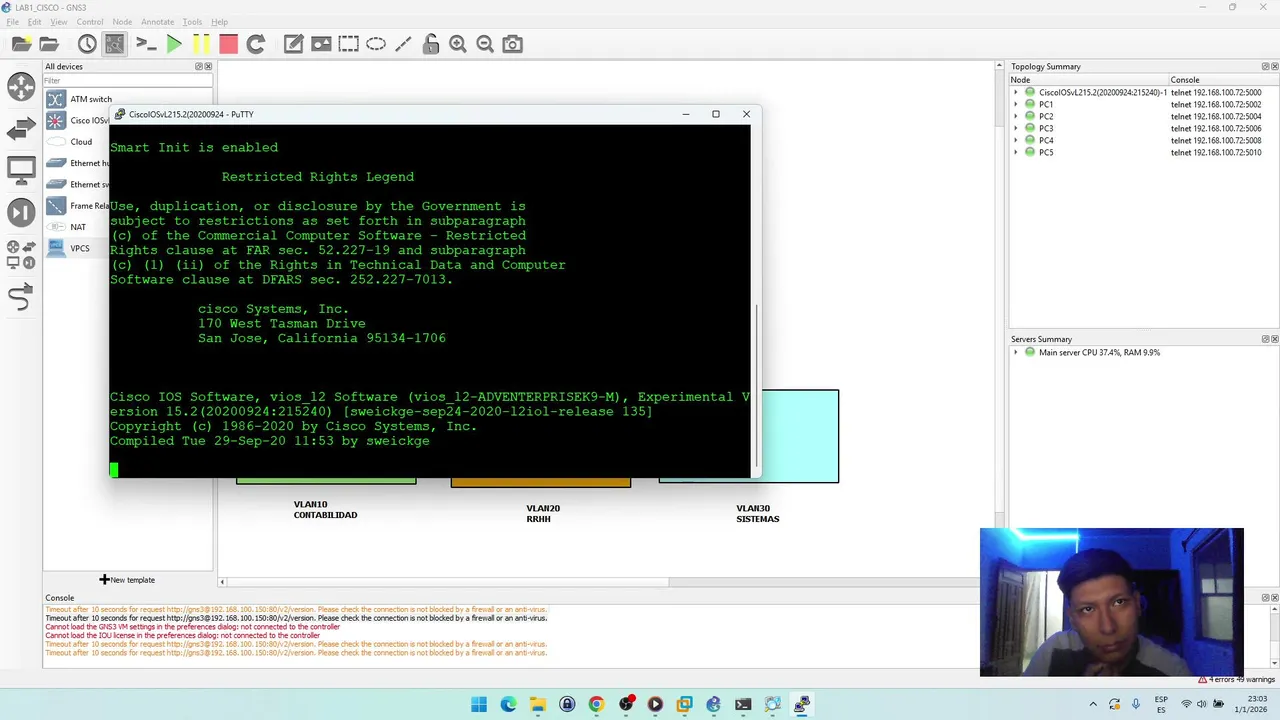This screenshot has width=1280, height=720.
Task: Click the Open project folder icon
Action: (x=48, y=44)
